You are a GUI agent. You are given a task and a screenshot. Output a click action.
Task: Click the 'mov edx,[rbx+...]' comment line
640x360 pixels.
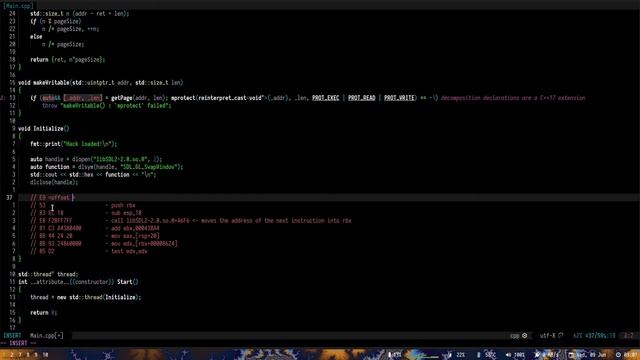(104, 244)
